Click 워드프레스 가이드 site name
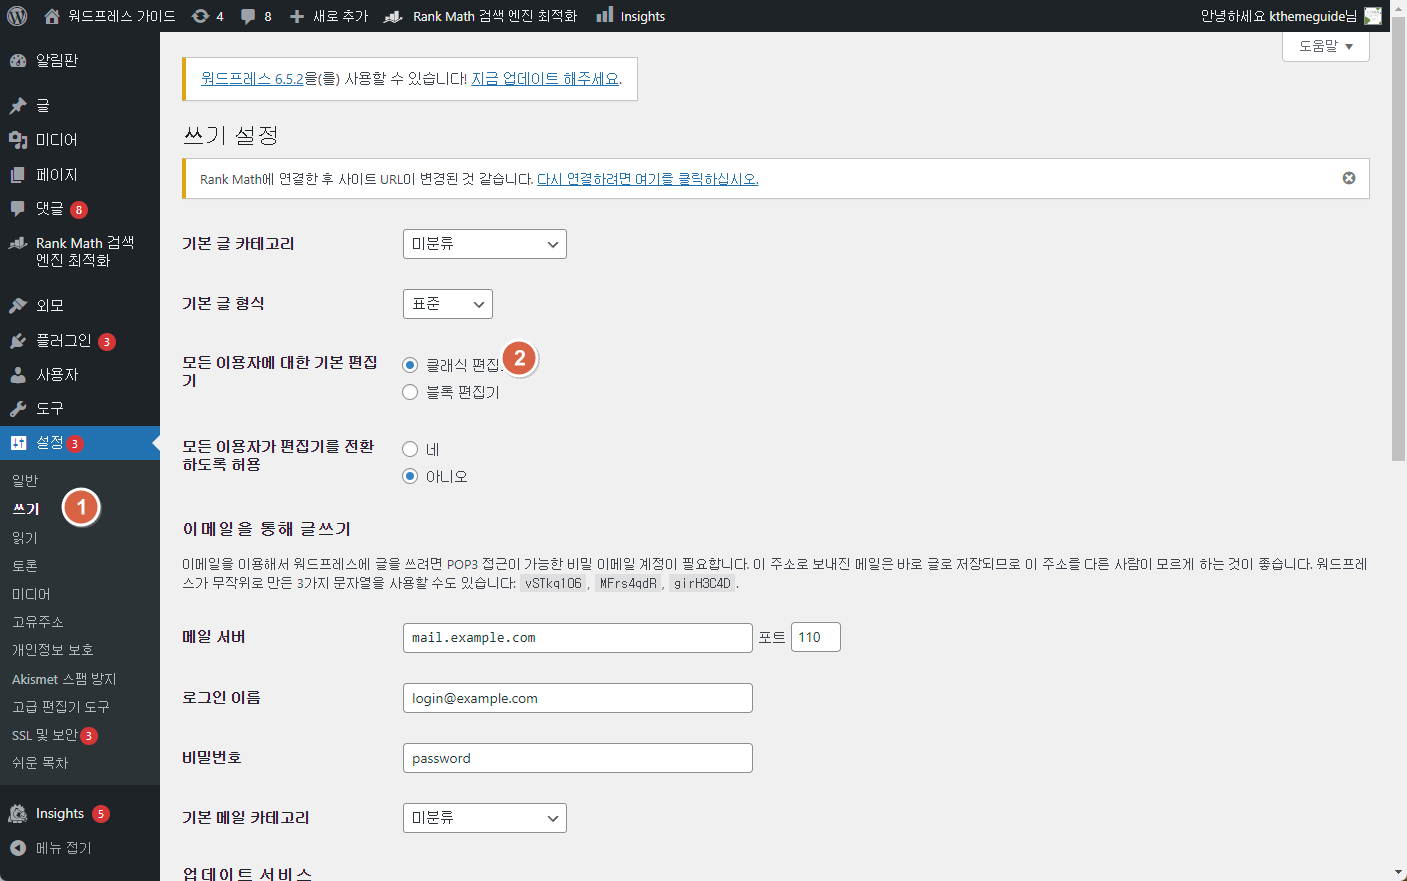 122,16
